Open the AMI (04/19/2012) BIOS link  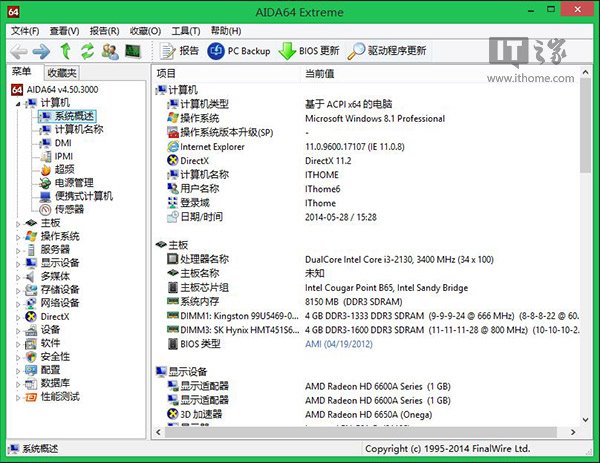click(x=339, y=344)
